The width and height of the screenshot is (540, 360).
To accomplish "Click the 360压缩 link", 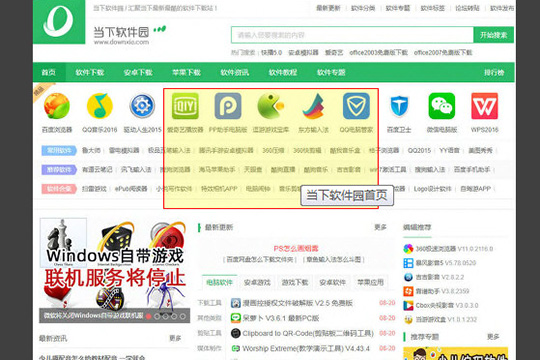I will tap(273, 150).
